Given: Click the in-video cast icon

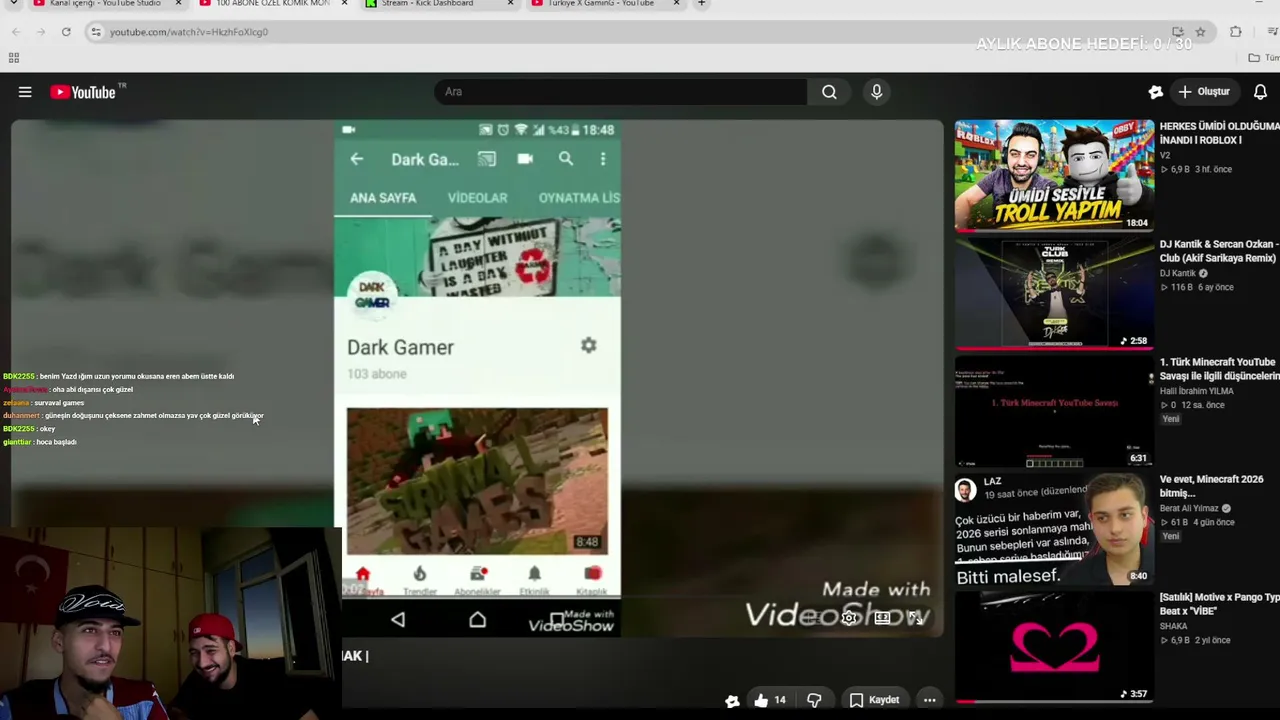Looking at the screenshot, I should (487, 159).
